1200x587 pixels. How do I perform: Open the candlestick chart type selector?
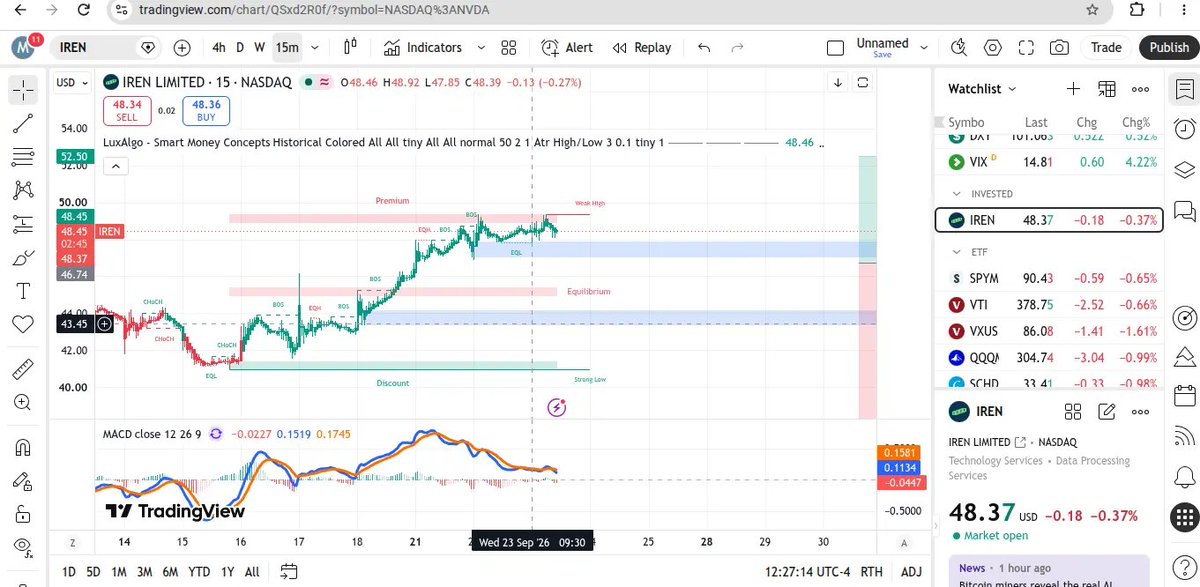[x=351, y=47]
